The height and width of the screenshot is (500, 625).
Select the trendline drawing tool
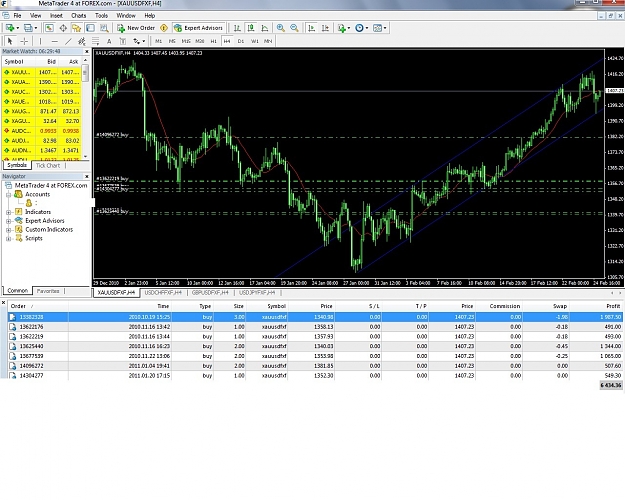[x=69, y=41]
